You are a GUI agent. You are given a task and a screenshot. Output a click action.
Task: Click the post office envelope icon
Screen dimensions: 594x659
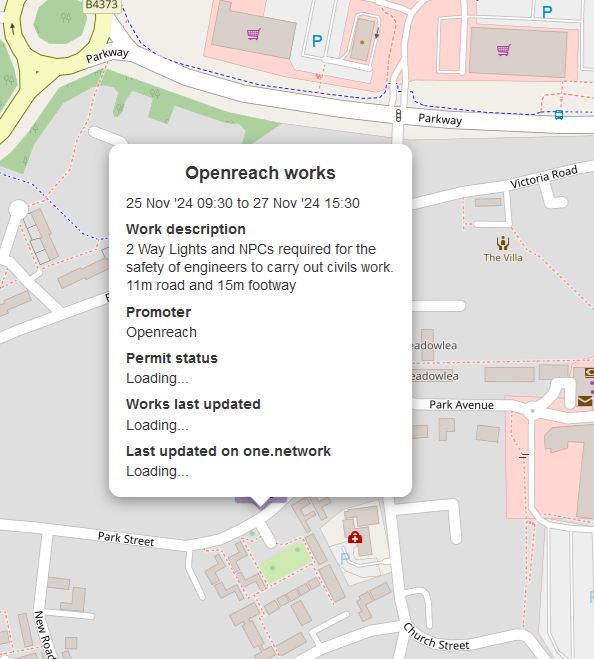pos(585,401)
